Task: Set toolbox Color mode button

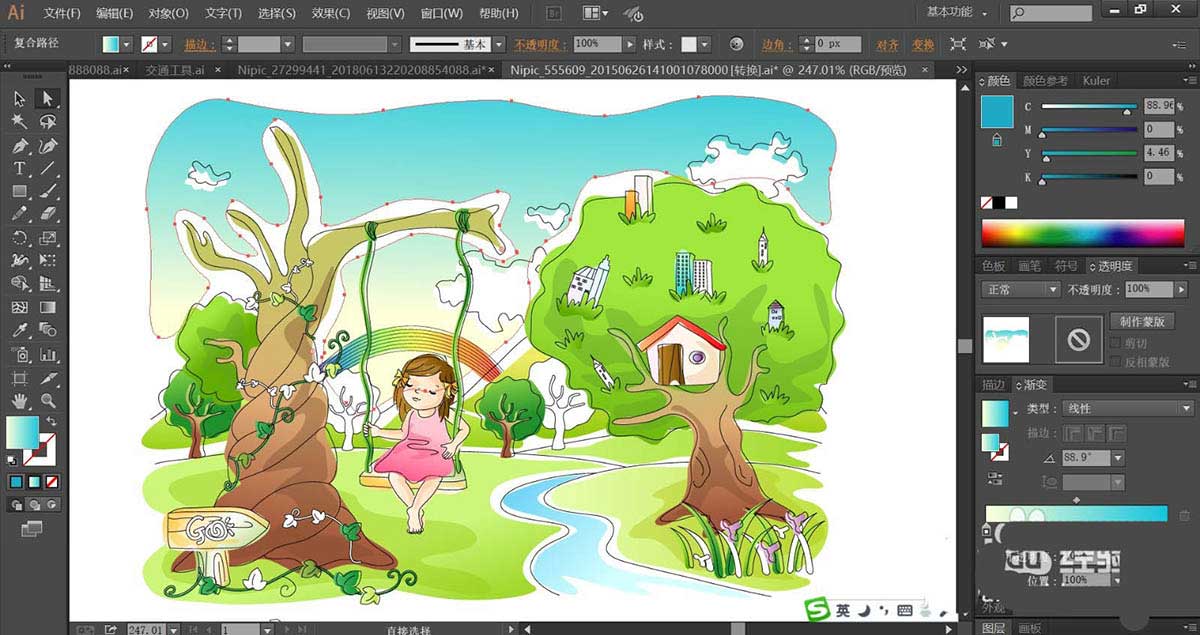Action: [x=16, y=481]
